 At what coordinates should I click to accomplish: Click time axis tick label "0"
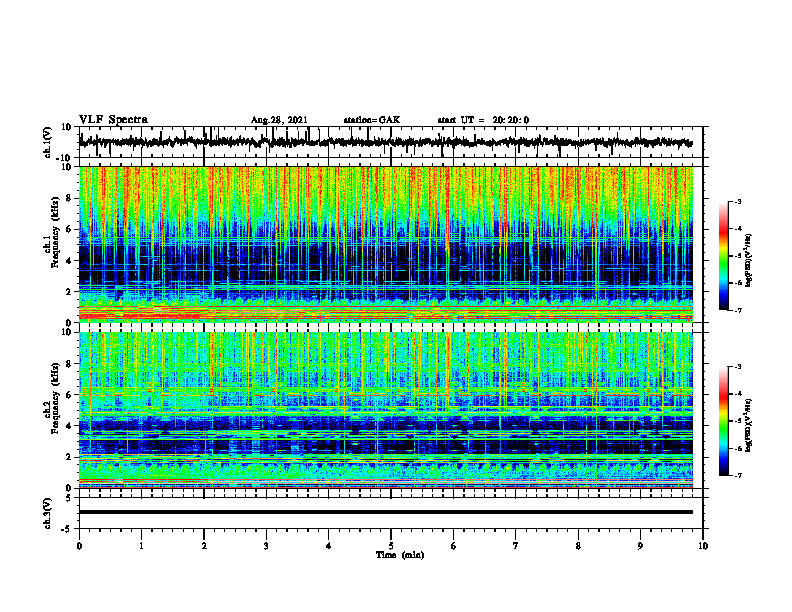[79, 546]
